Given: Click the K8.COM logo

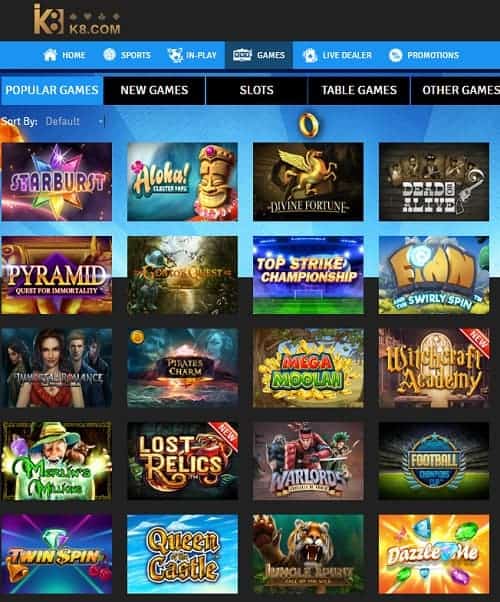Looking at the screenshot, I should point(77,20).
